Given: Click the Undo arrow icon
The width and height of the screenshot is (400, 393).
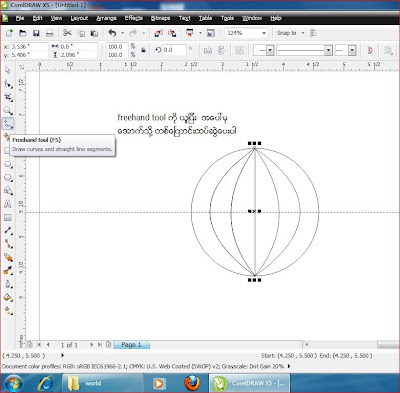Looking at the screenshot, I should (x=112, y=33).
